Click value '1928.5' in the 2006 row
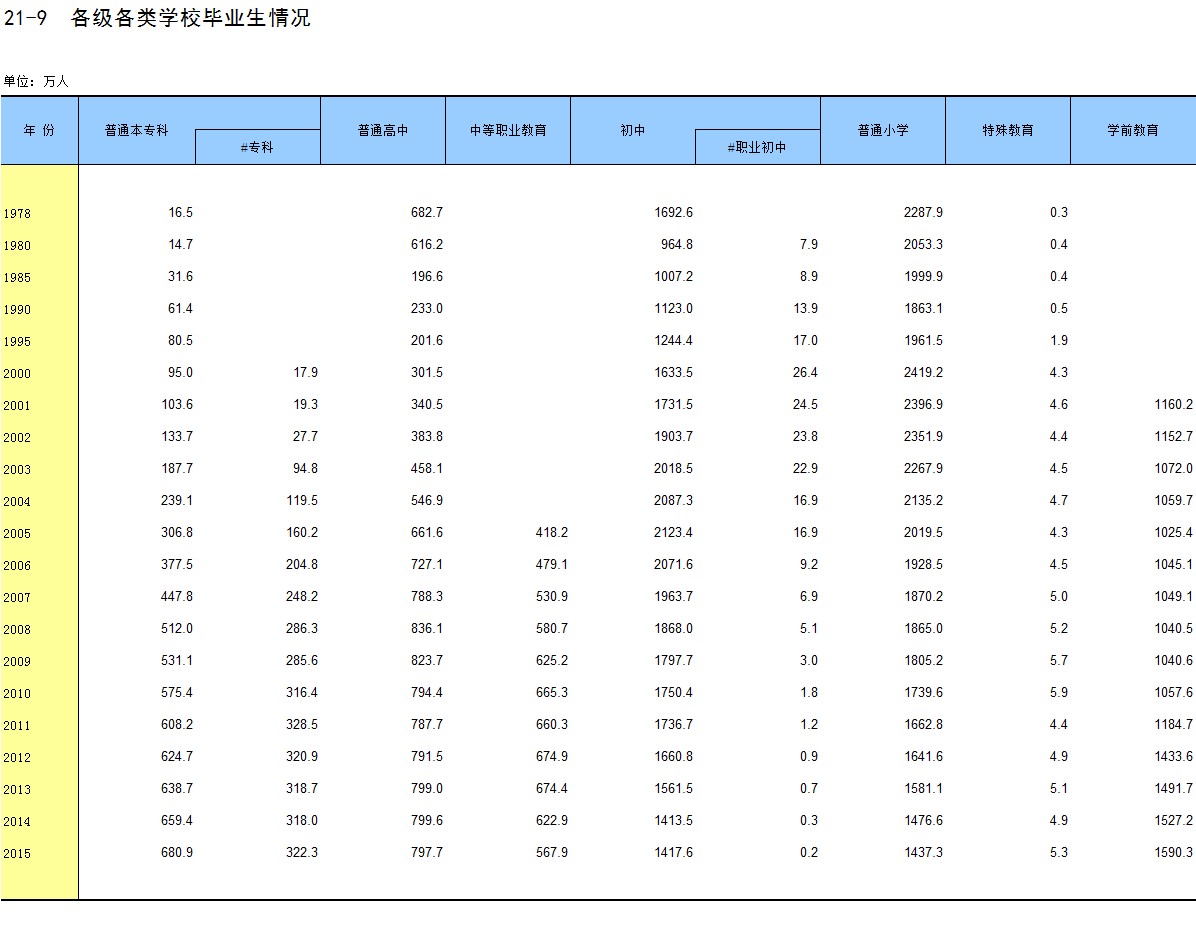1196x933 pixels. (924, 565)
